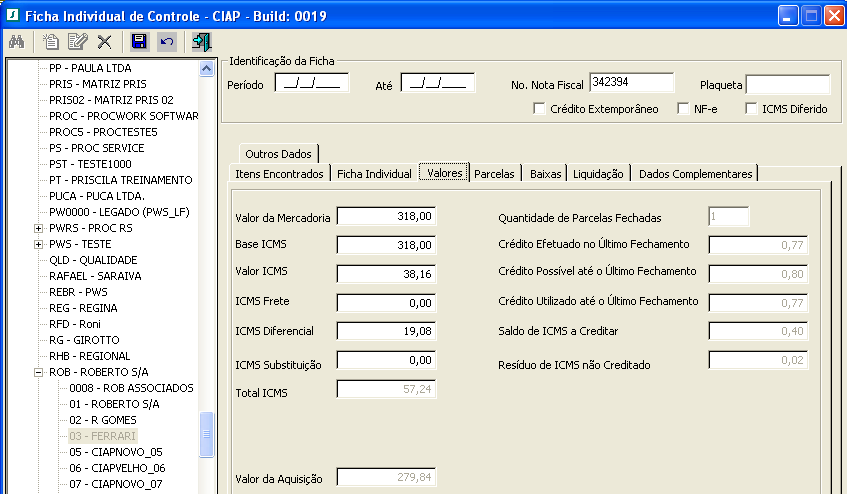Click the binoculars search icon
Screen dimensions: 847x494
coord(16,41)
